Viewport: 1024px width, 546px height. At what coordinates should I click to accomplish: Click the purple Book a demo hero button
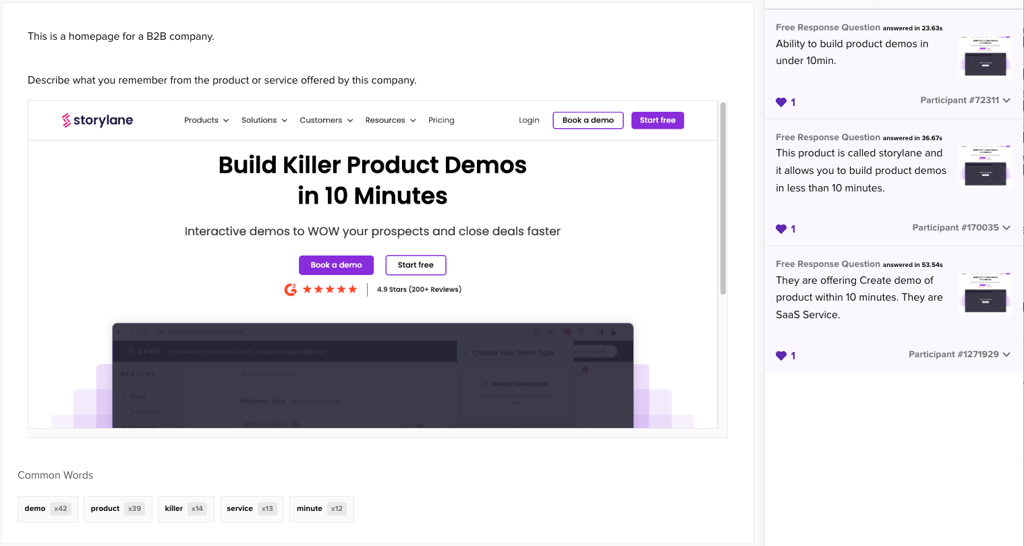[x=336, y=265]
